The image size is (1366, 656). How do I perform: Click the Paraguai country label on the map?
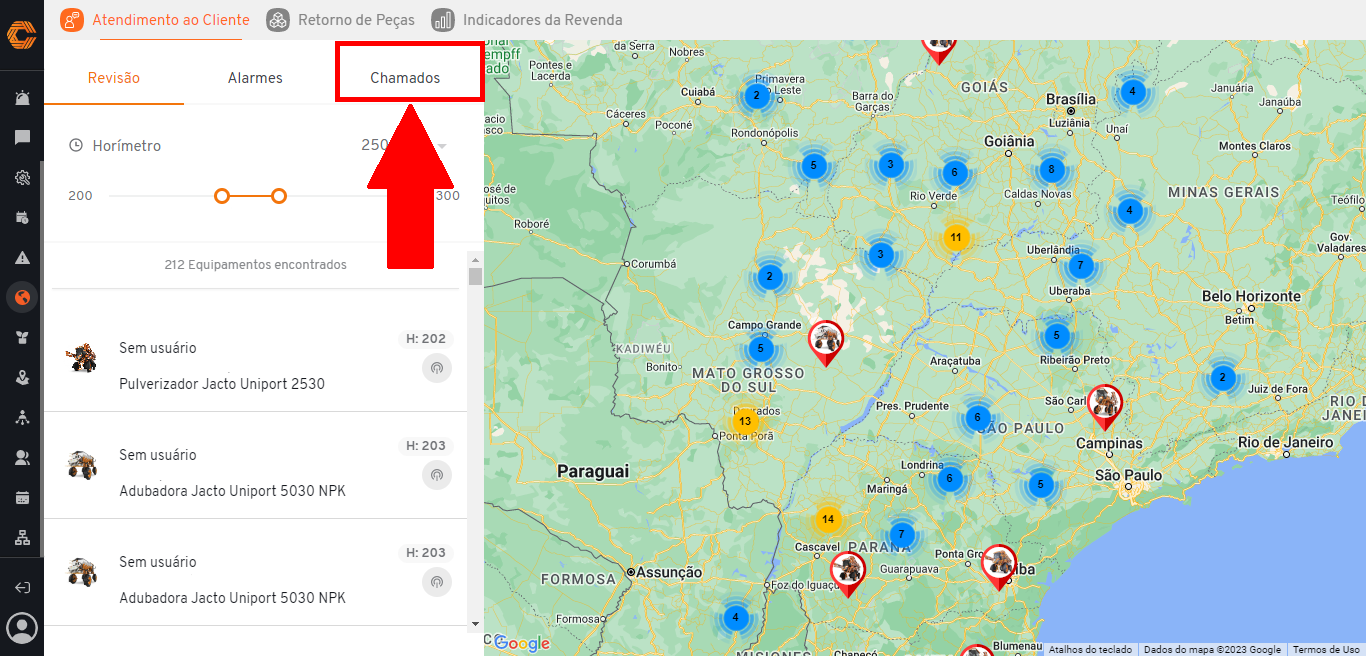click(593, 470)
